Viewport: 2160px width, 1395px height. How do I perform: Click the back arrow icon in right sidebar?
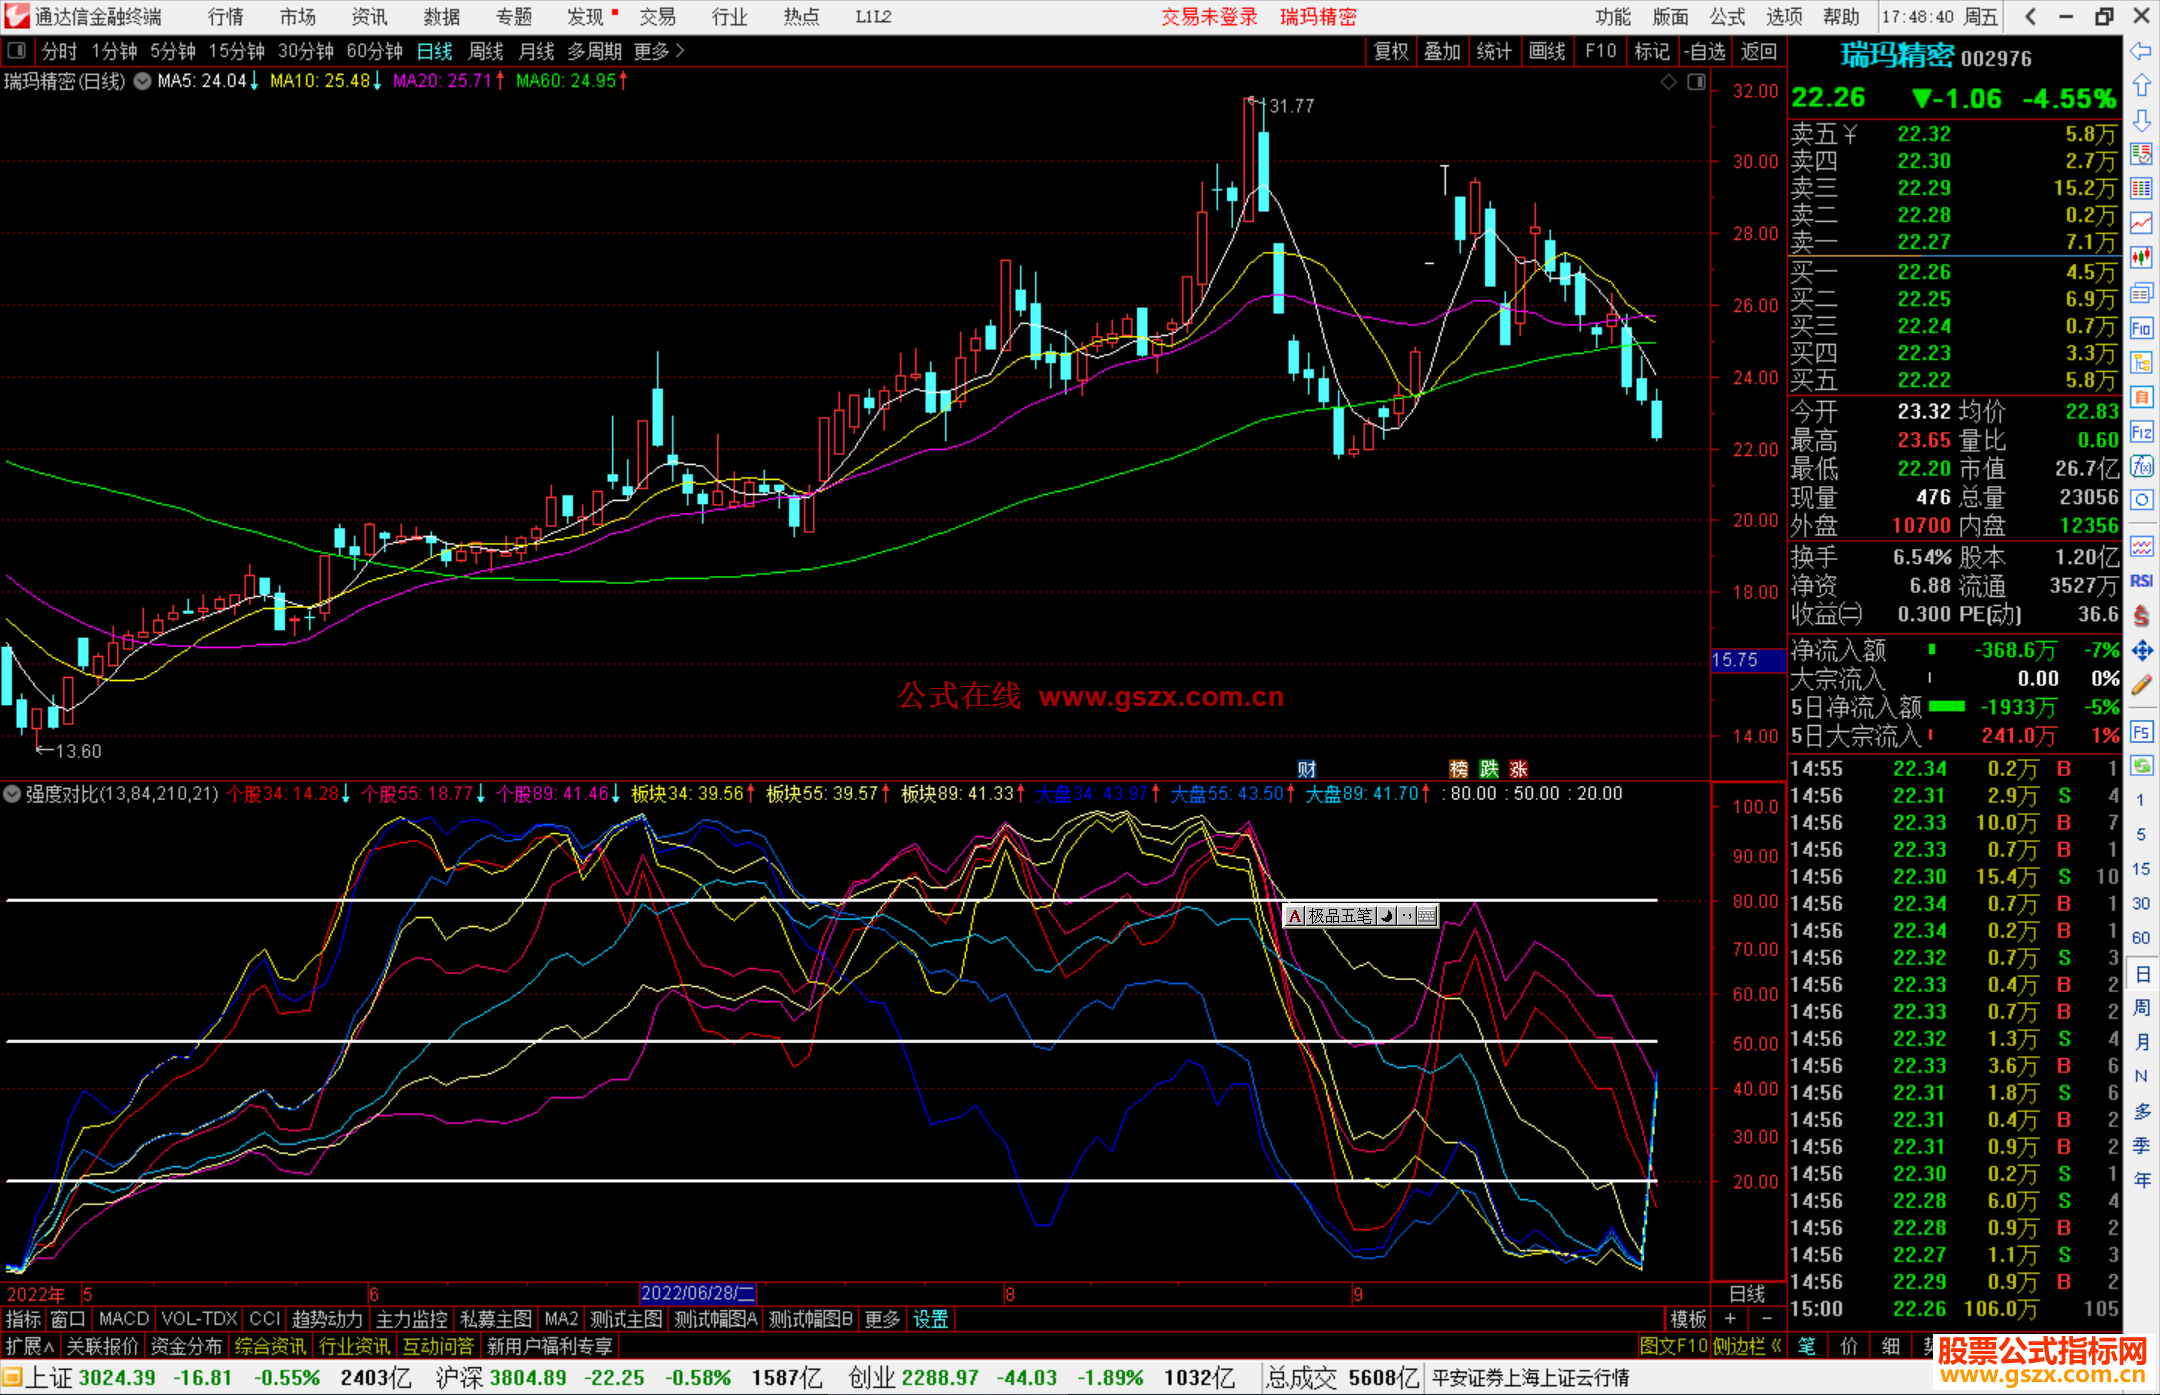tap(2141, 51)
